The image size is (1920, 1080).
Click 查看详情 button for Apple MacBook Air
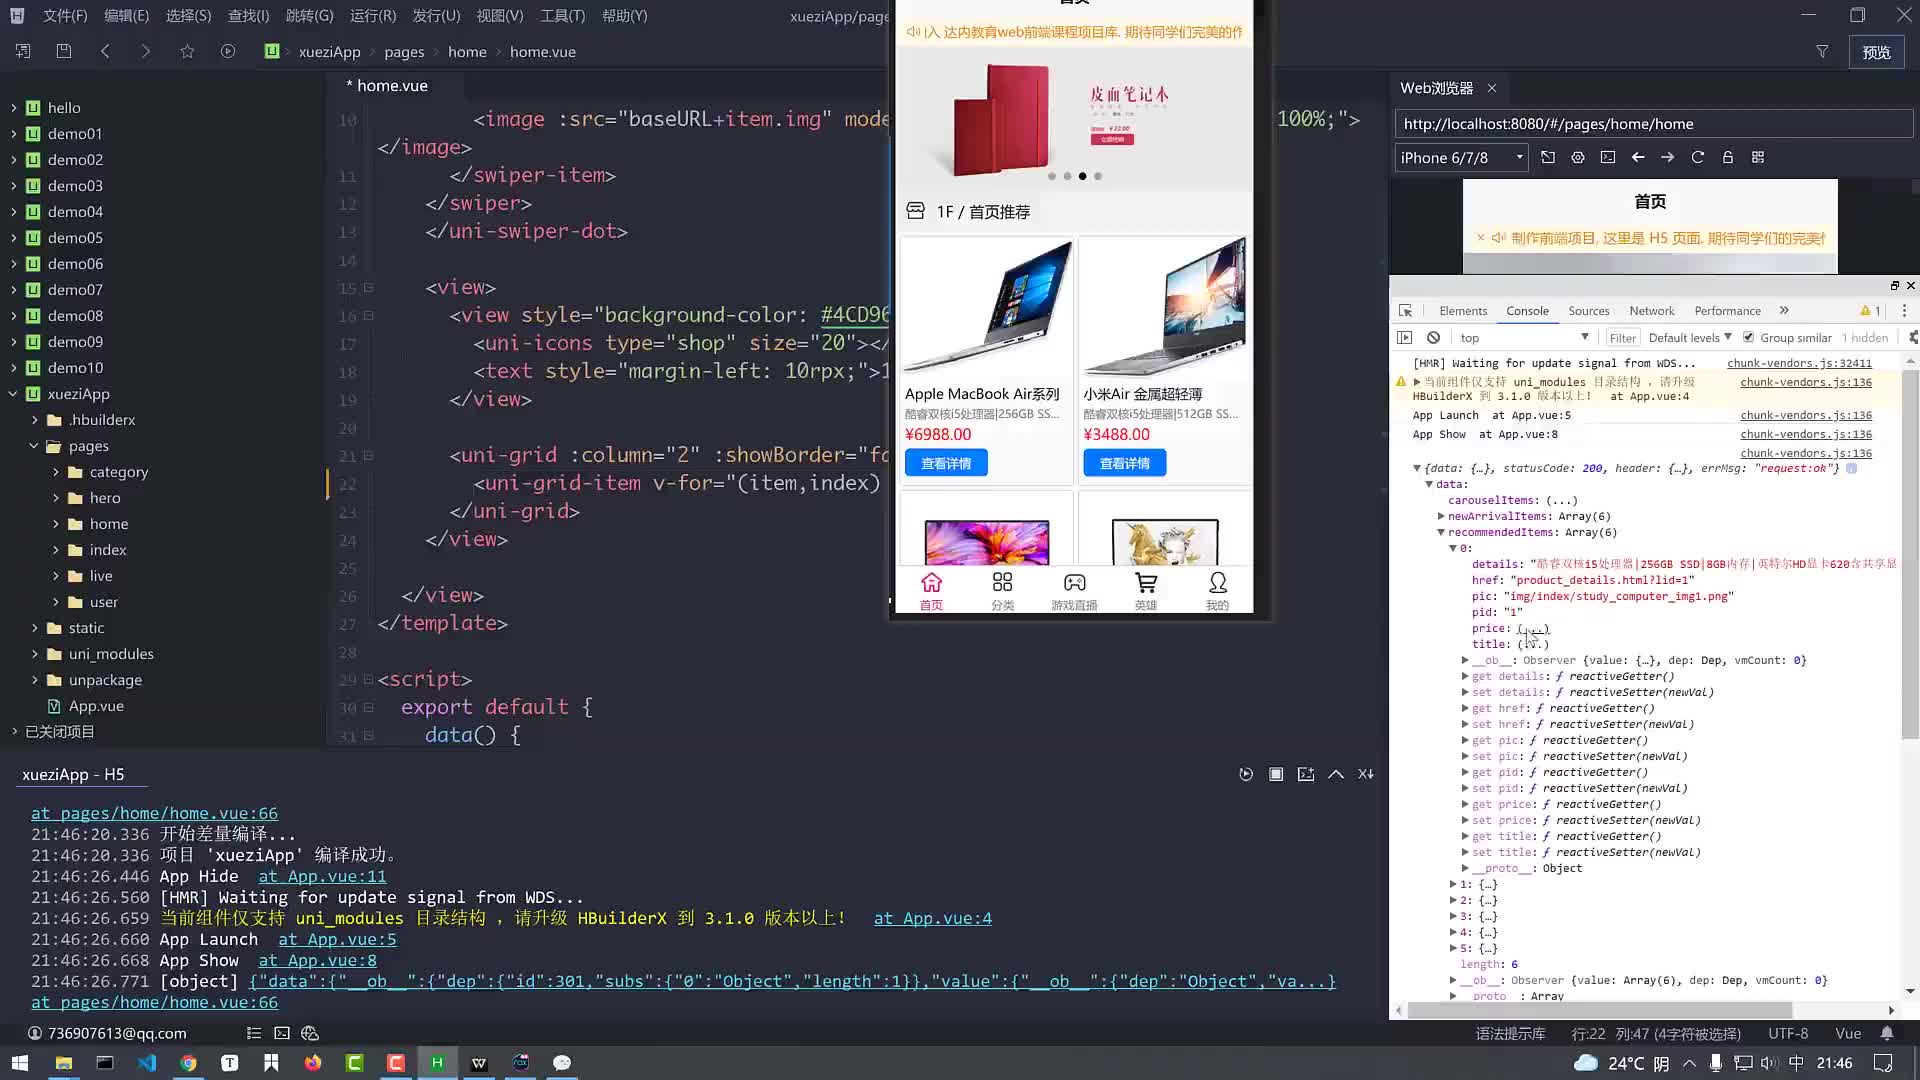tap(946, 463)
